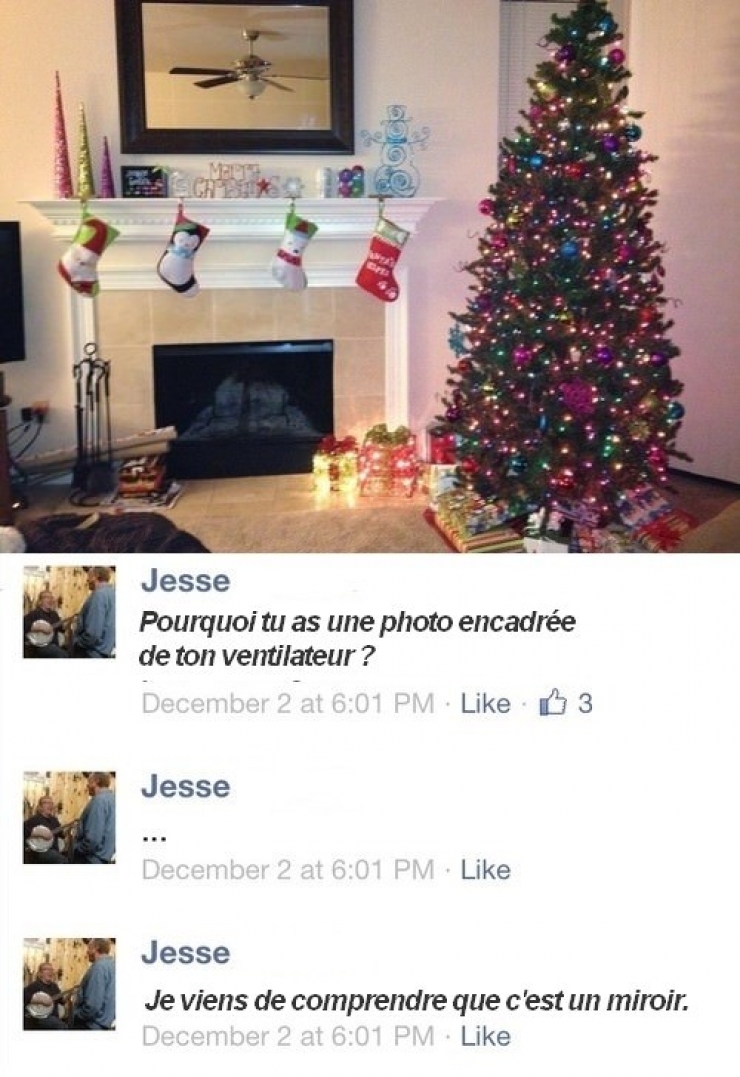Click Jesse's avatar on the last comment

[69, 984]
